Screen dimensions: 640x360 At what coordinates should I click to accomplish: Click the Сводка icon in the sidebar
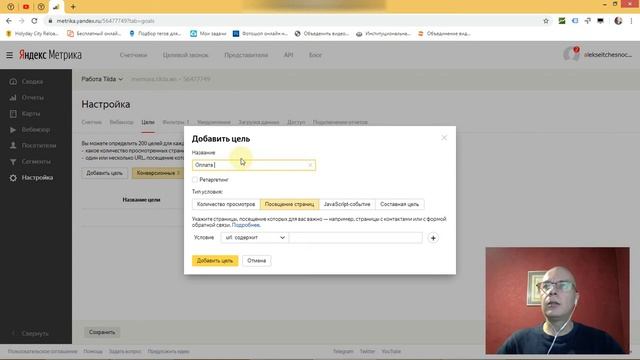[x=13, y=82]
